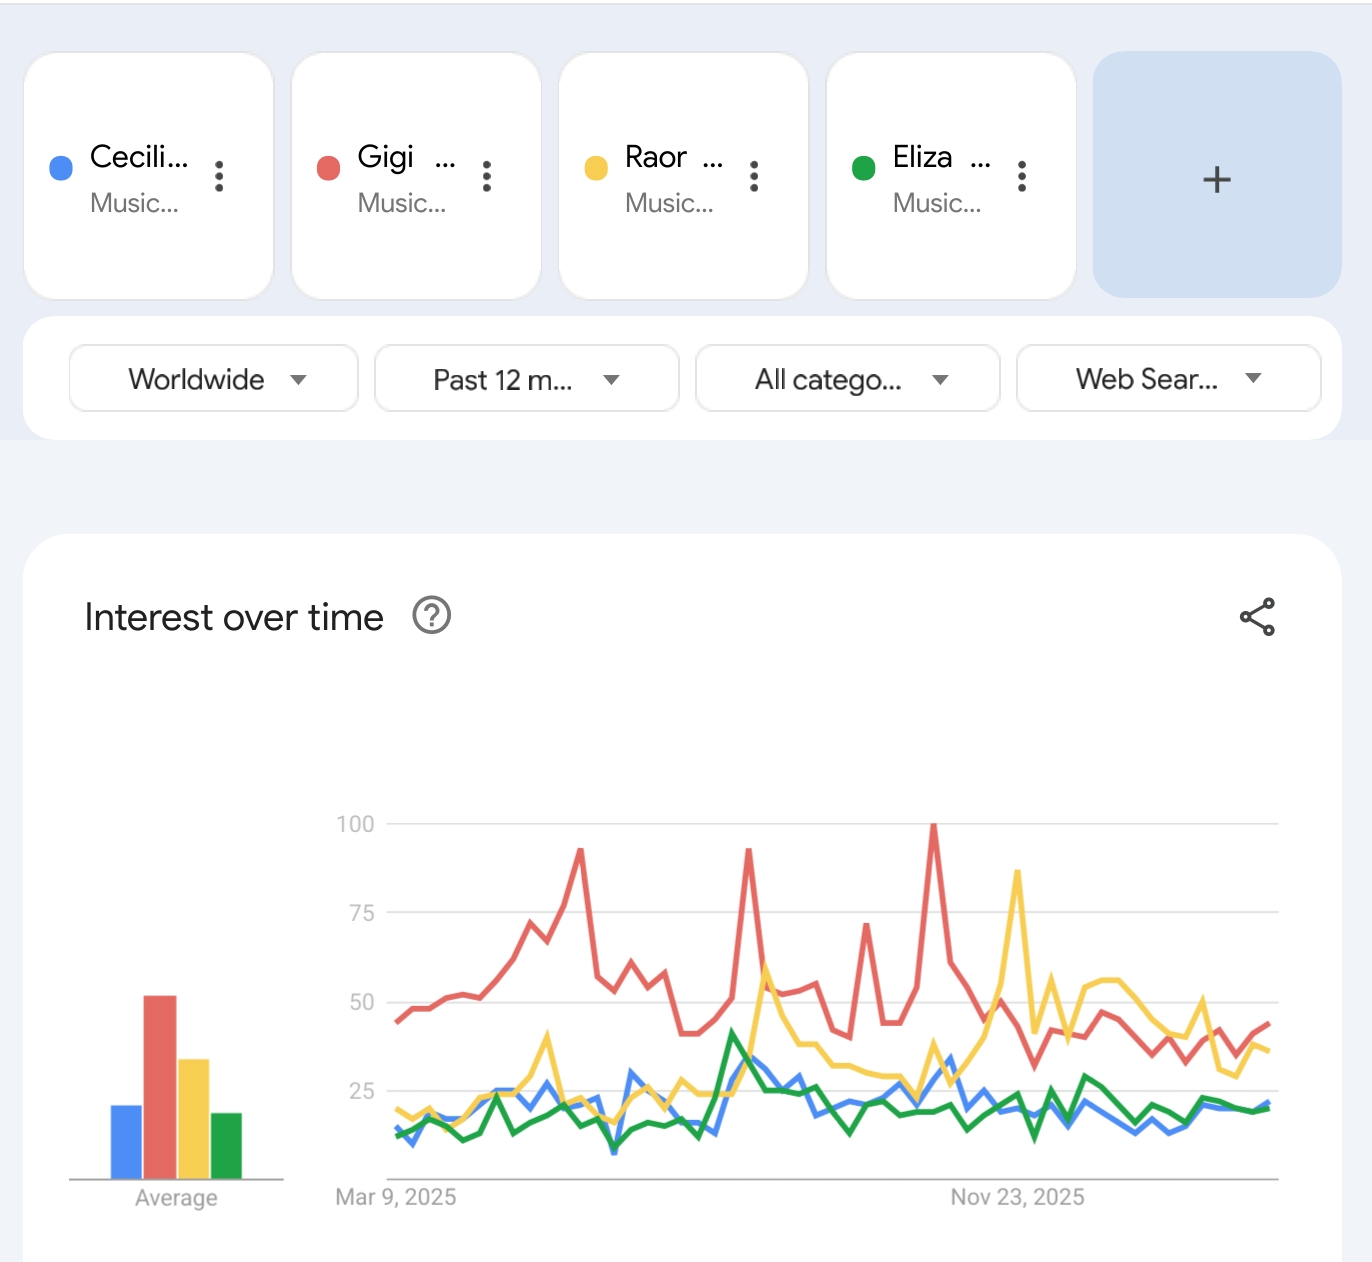The width and height of the screenshot is (1372, 1262).
Task: Click the yellow dot beside Raor term
Action: point(596,168)
